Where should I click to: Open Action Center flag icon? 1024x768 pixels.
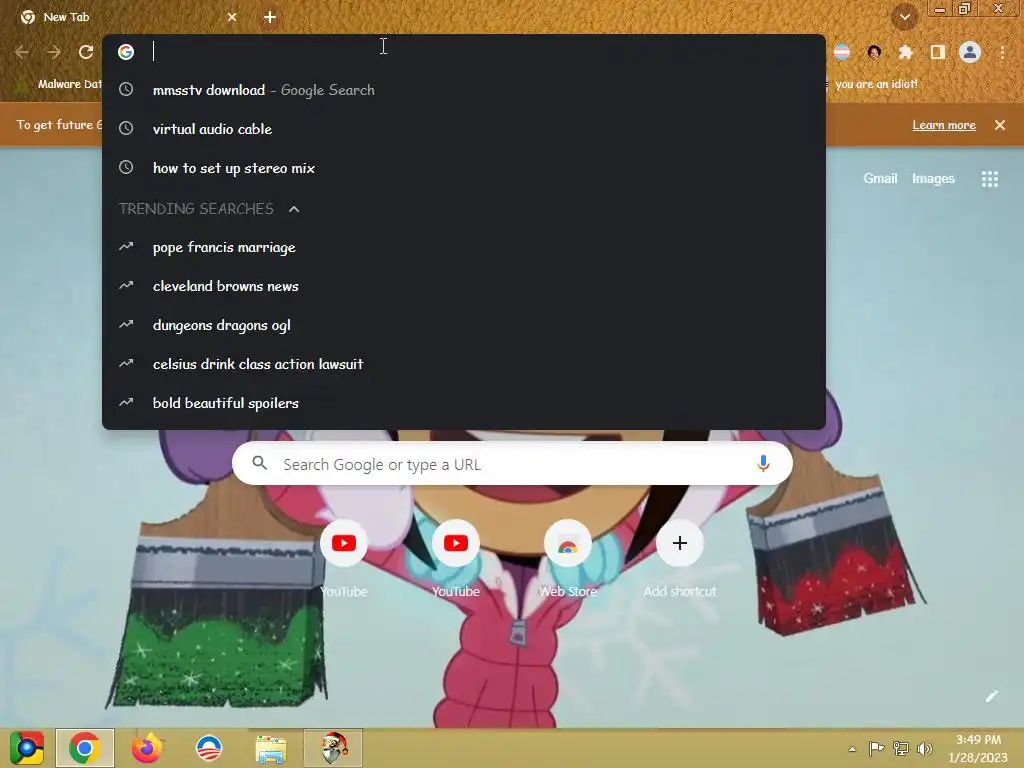click(876, 748)
